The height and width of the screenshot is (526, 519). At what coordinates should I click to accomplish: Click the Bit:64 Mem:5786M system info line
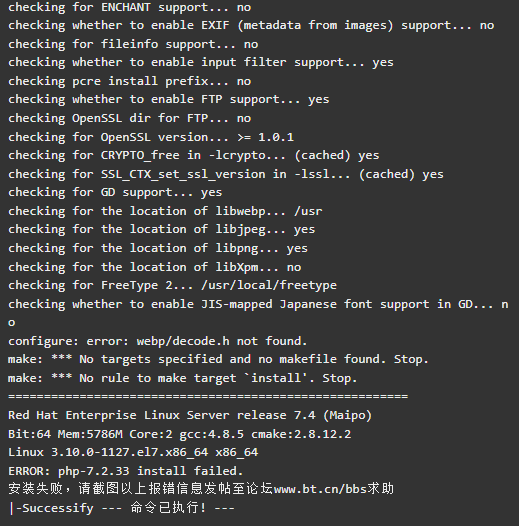coord(179,434)
